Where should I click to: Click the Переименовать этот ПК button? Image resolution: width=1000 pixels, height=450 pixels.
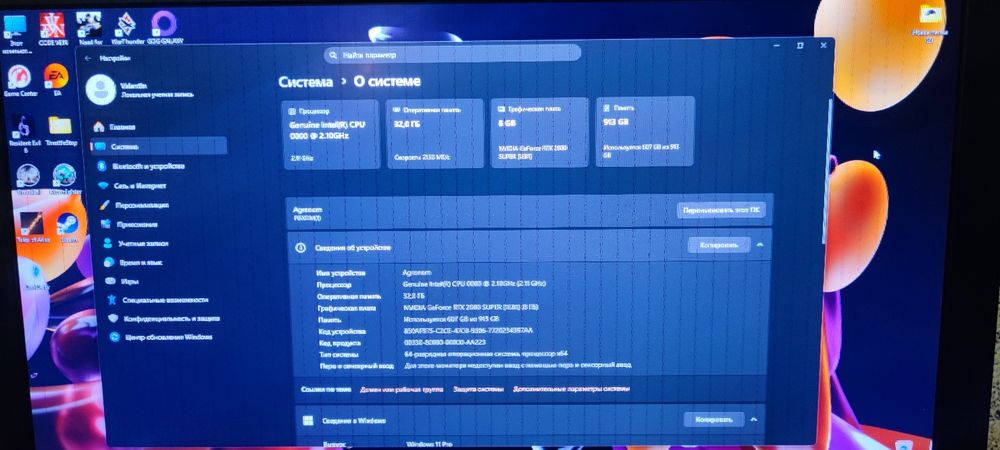coord(721,210)
